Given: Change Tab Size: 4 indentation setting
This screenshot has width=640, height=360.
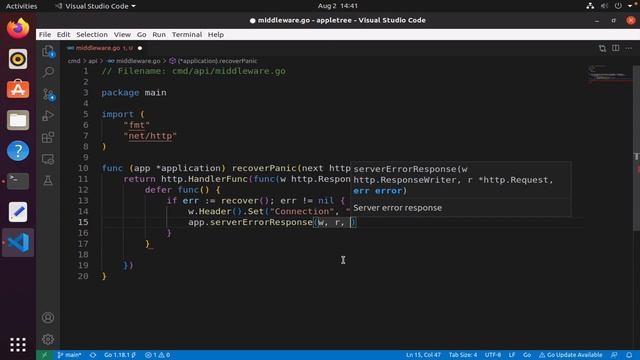Looking at the screenshot, I should point(463,355).
